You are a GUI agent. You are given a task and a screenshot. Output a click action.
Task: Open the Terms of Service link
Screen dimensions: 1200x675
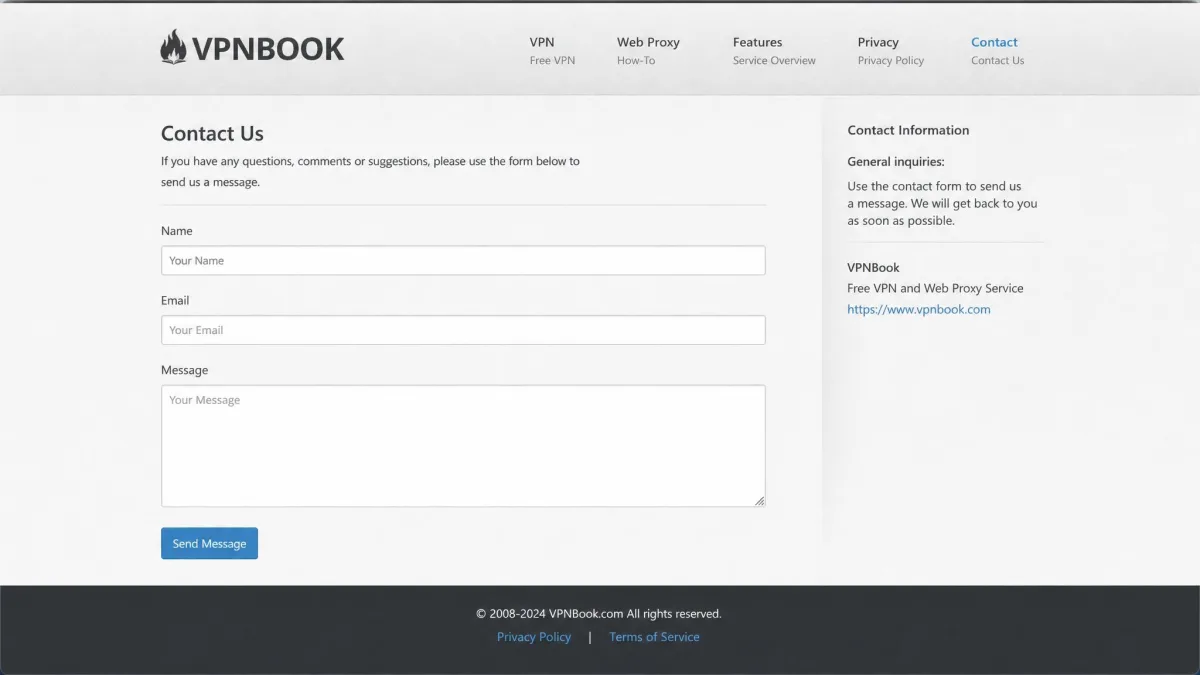coord(654,637)
